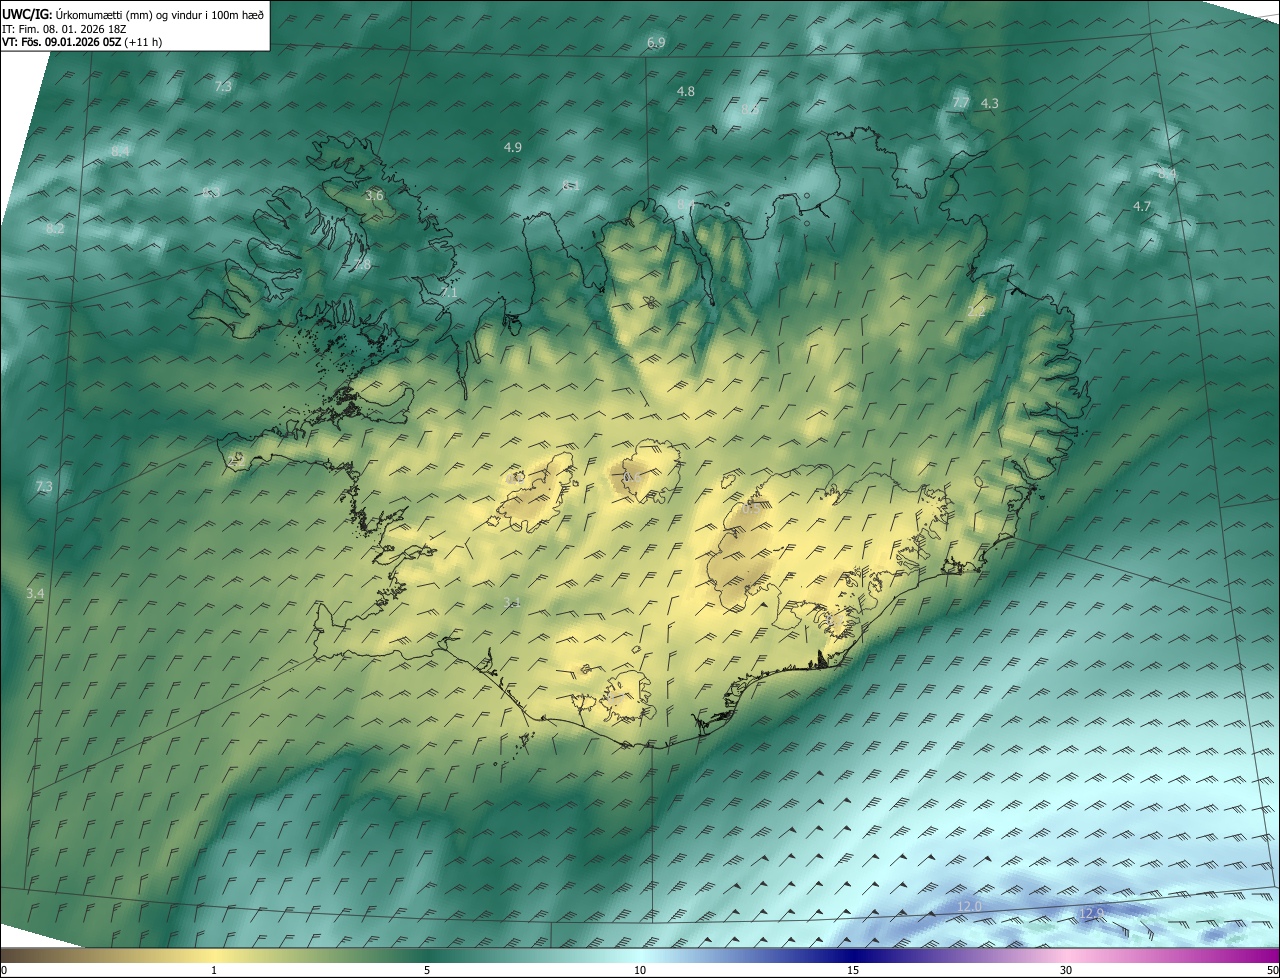Screen dimensions: 1280x978
Task: Select the 8.2 precipitation value label
Action: click(55, 229)
